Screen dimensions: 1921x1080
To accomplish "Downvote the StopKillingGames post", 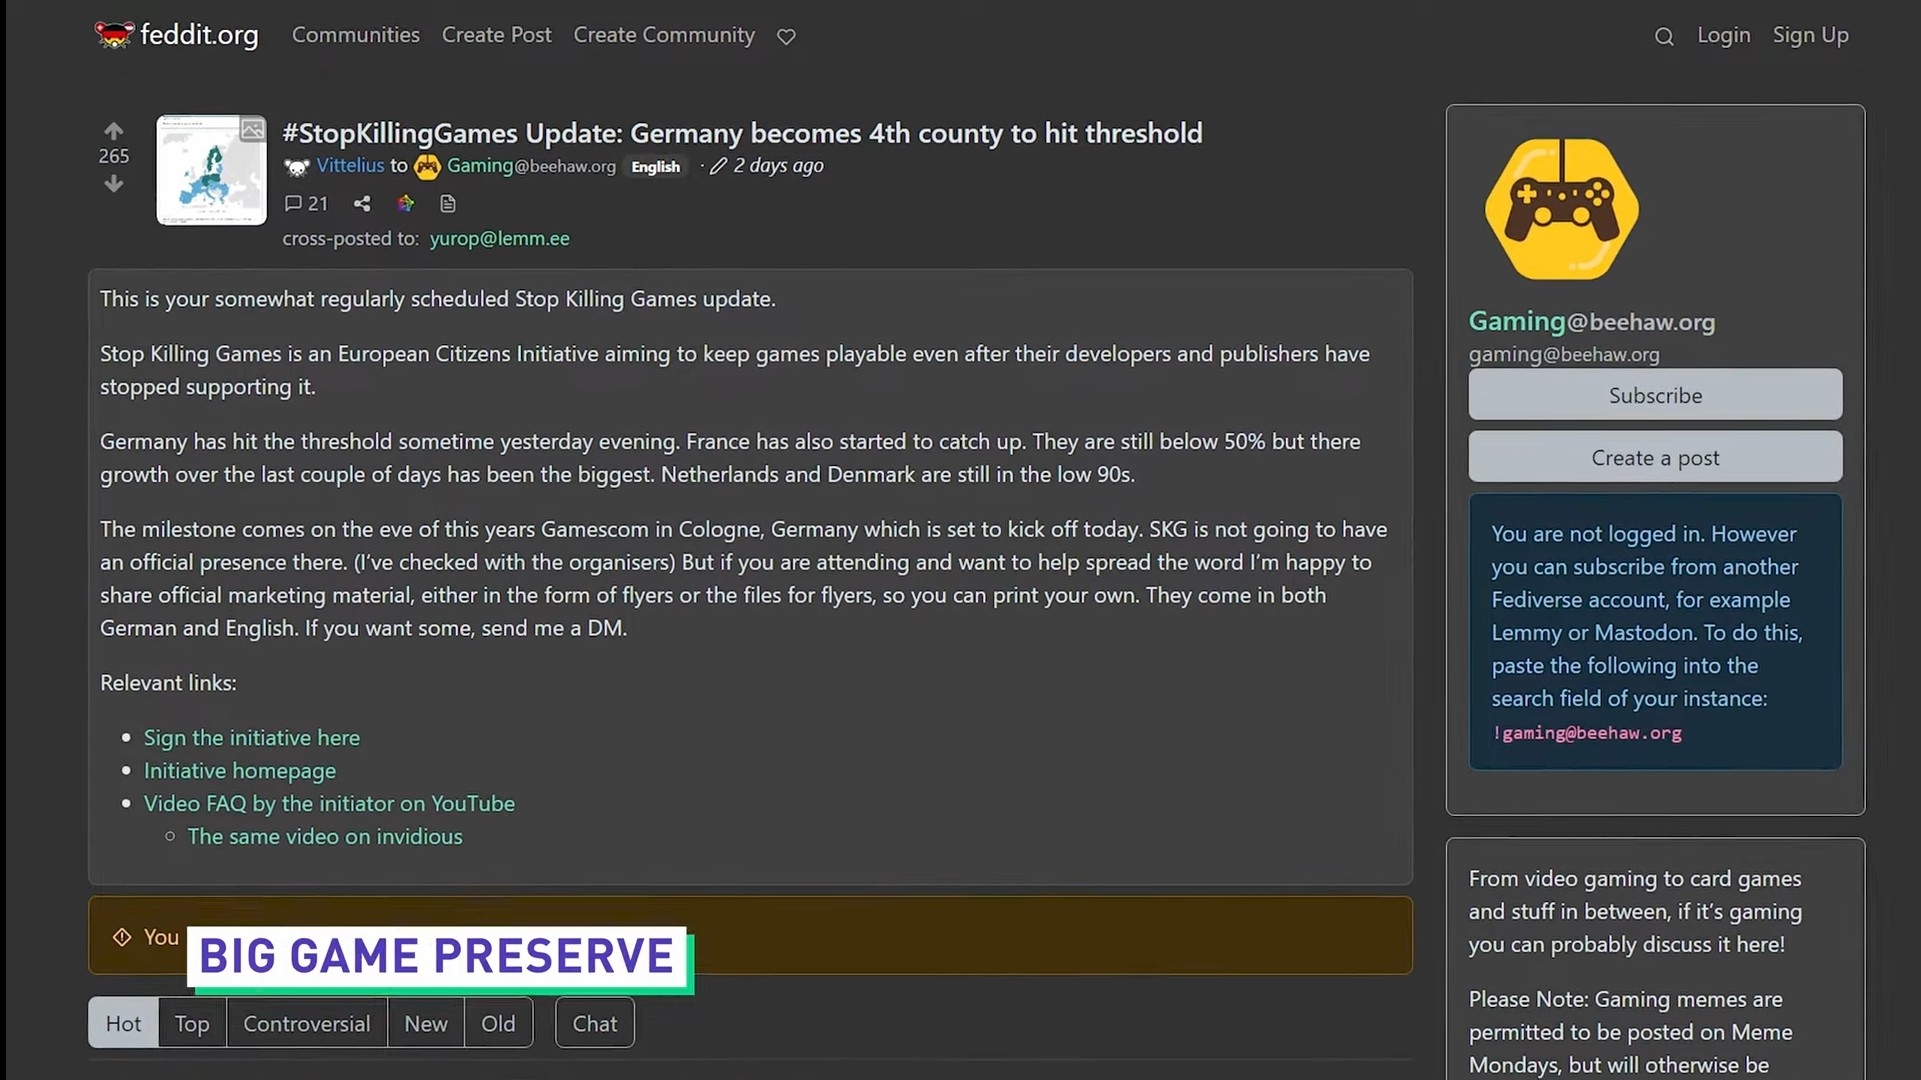I will (x=113, y=184).
